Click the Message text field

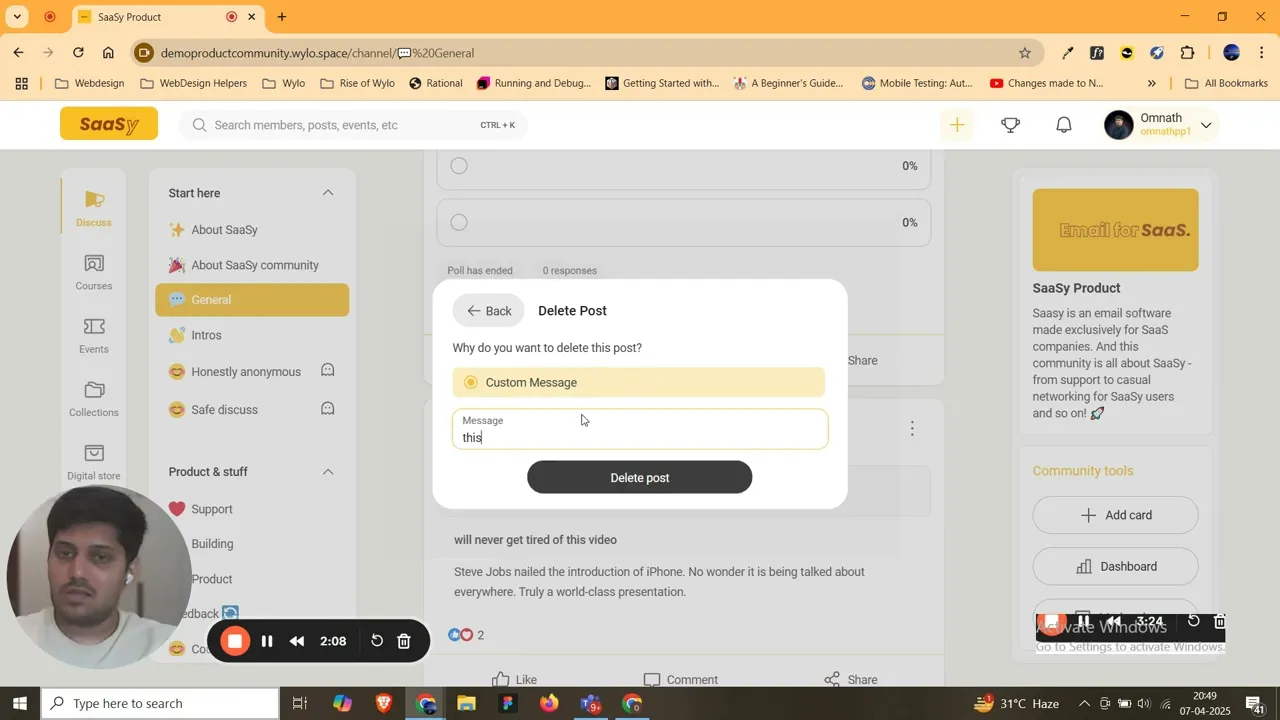coord(640,429)
